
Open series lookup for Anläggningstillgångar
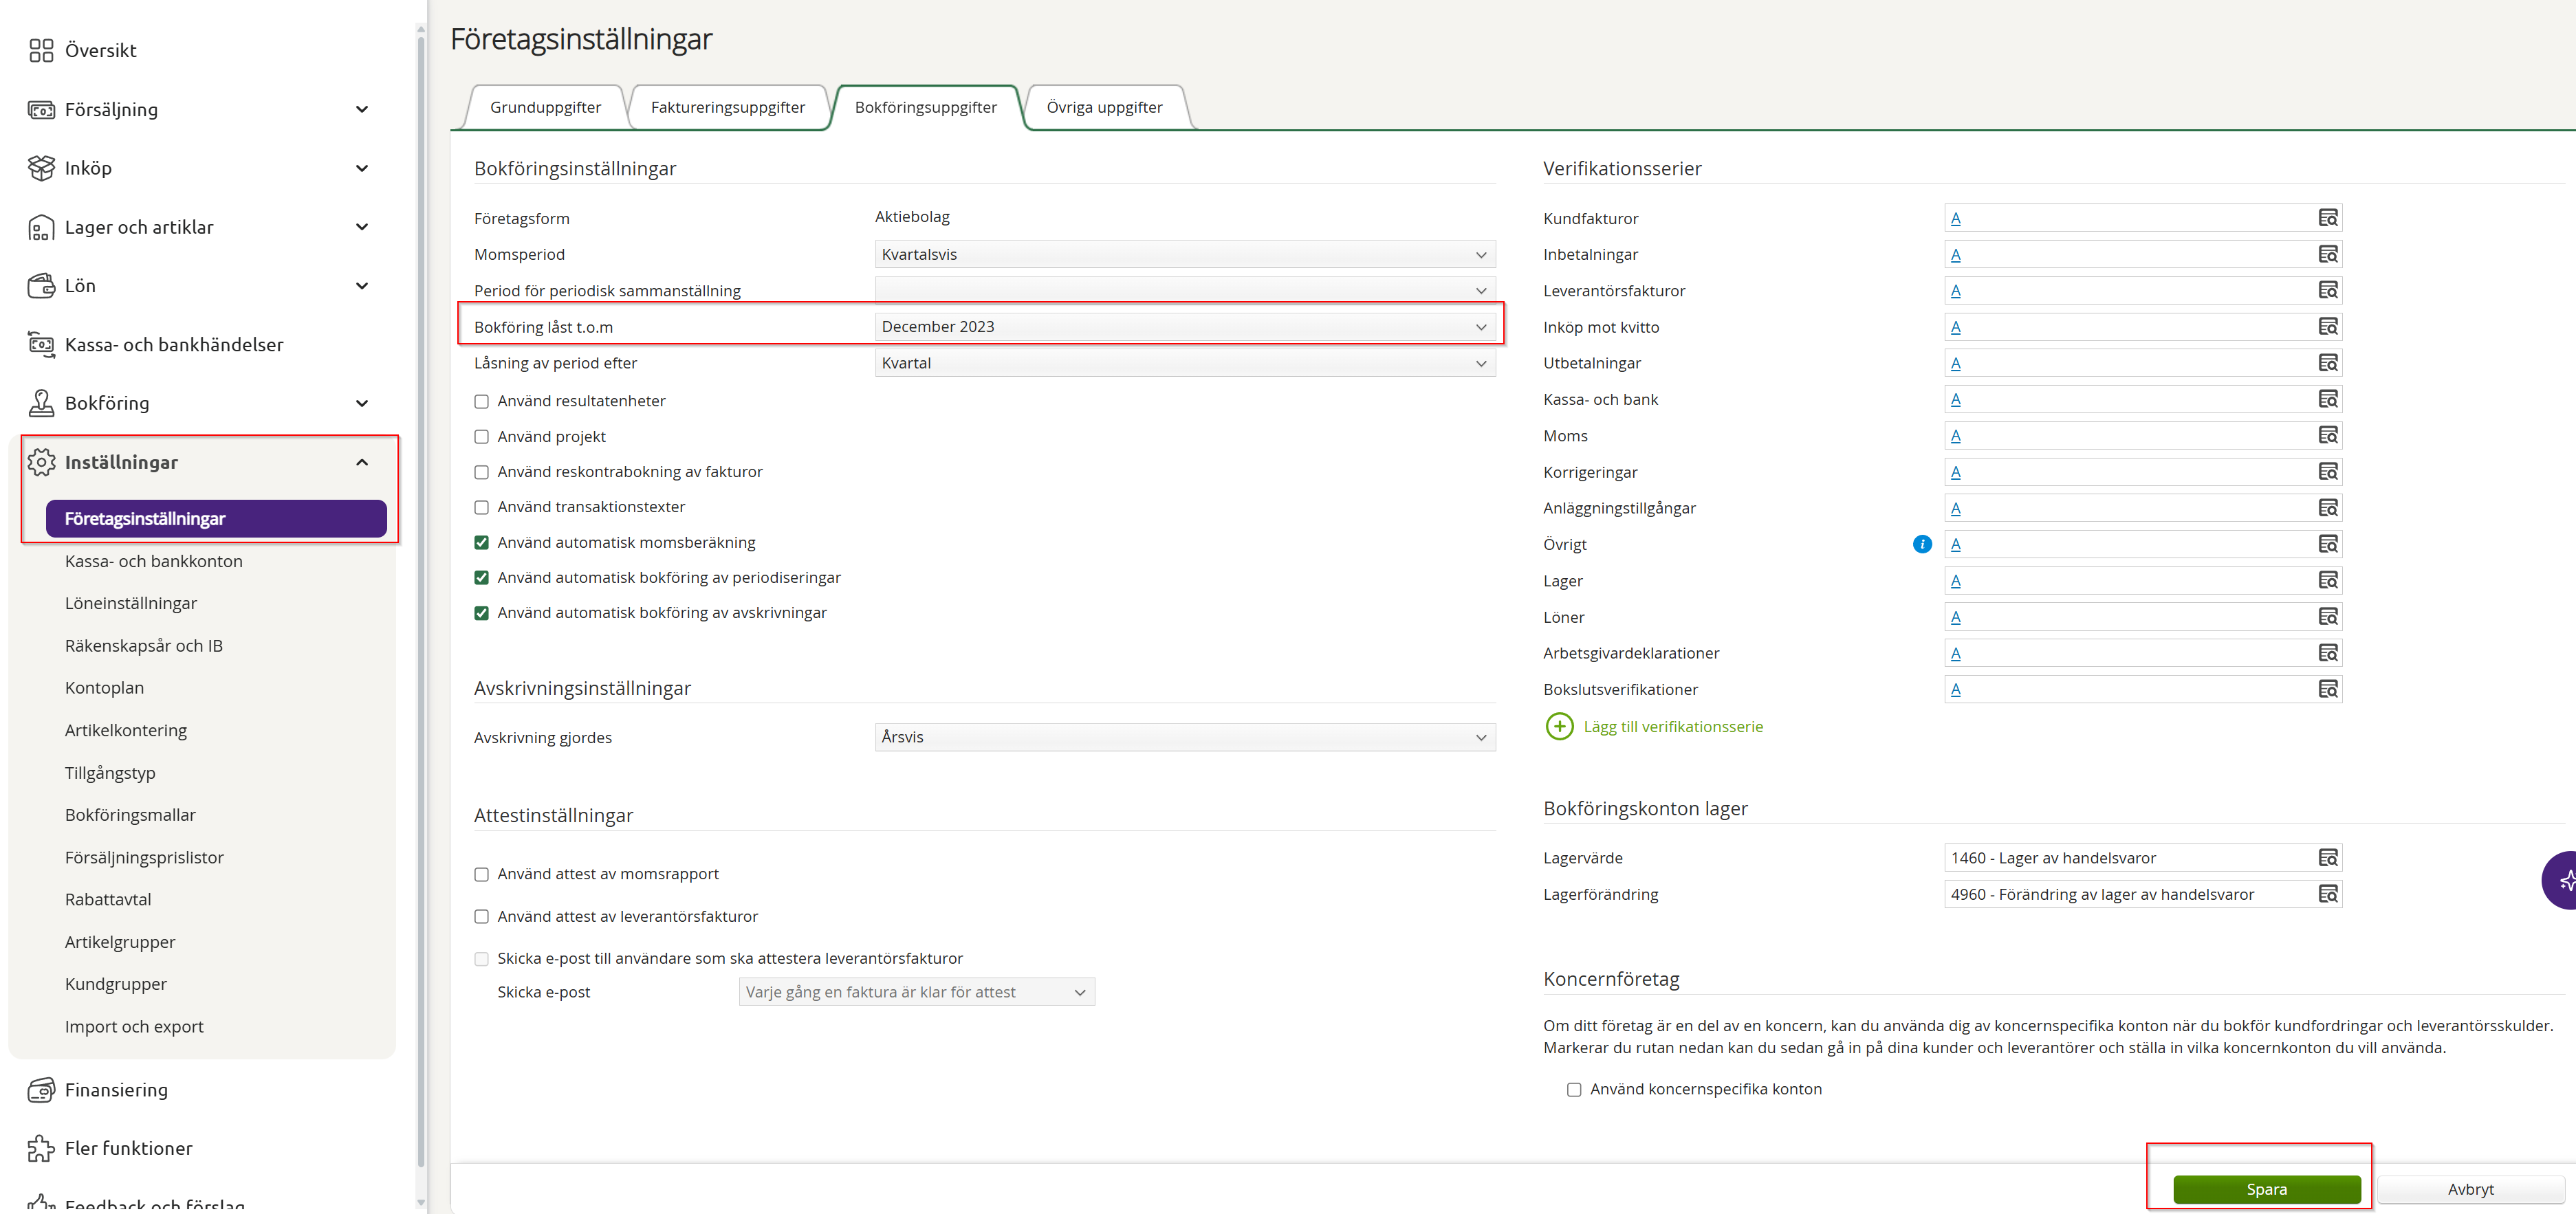click(2328, 508)
